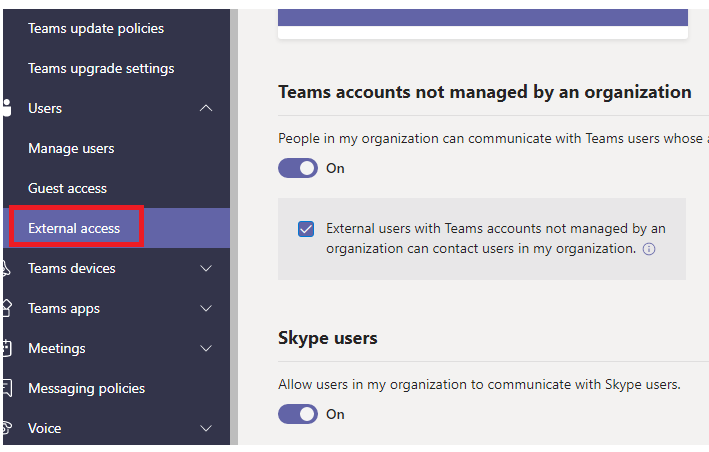Click the Voice phone icon

tap(6, 428)
